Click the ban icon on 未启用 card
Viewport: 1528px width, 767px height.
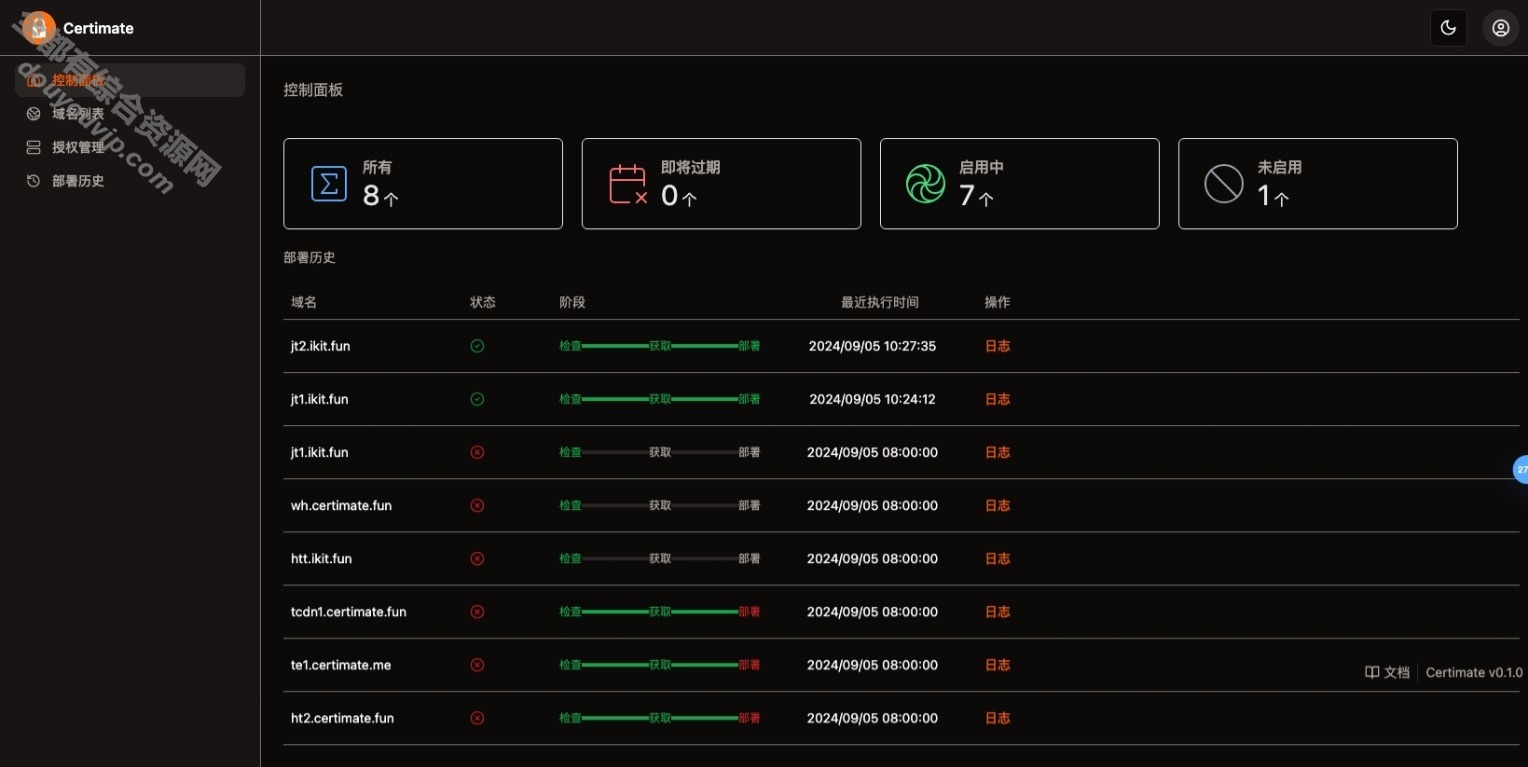pos(1223,184)
